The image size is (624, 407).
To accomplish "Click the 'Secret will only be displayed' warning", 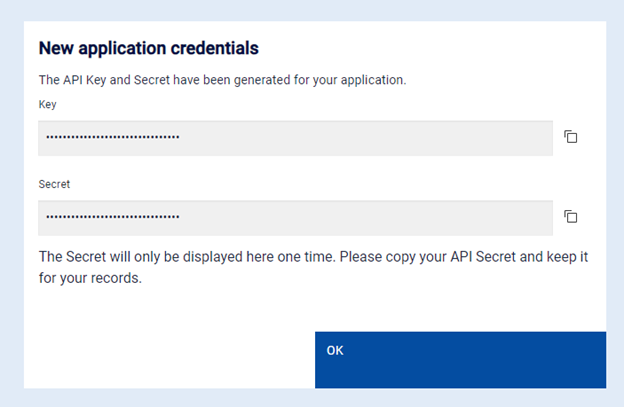I will tap(313, 257).
